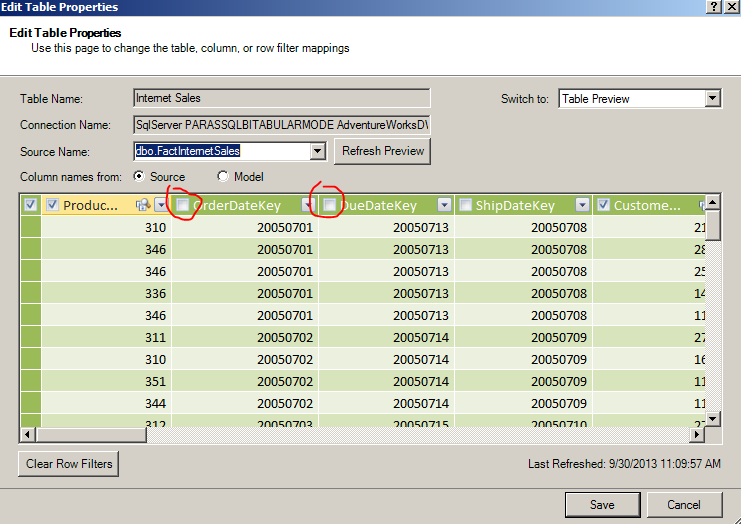The image size is (741, 524).
Task: Click the vertical scrollbar down arrow
Action: pyautogui.click(x=713, y=418)
